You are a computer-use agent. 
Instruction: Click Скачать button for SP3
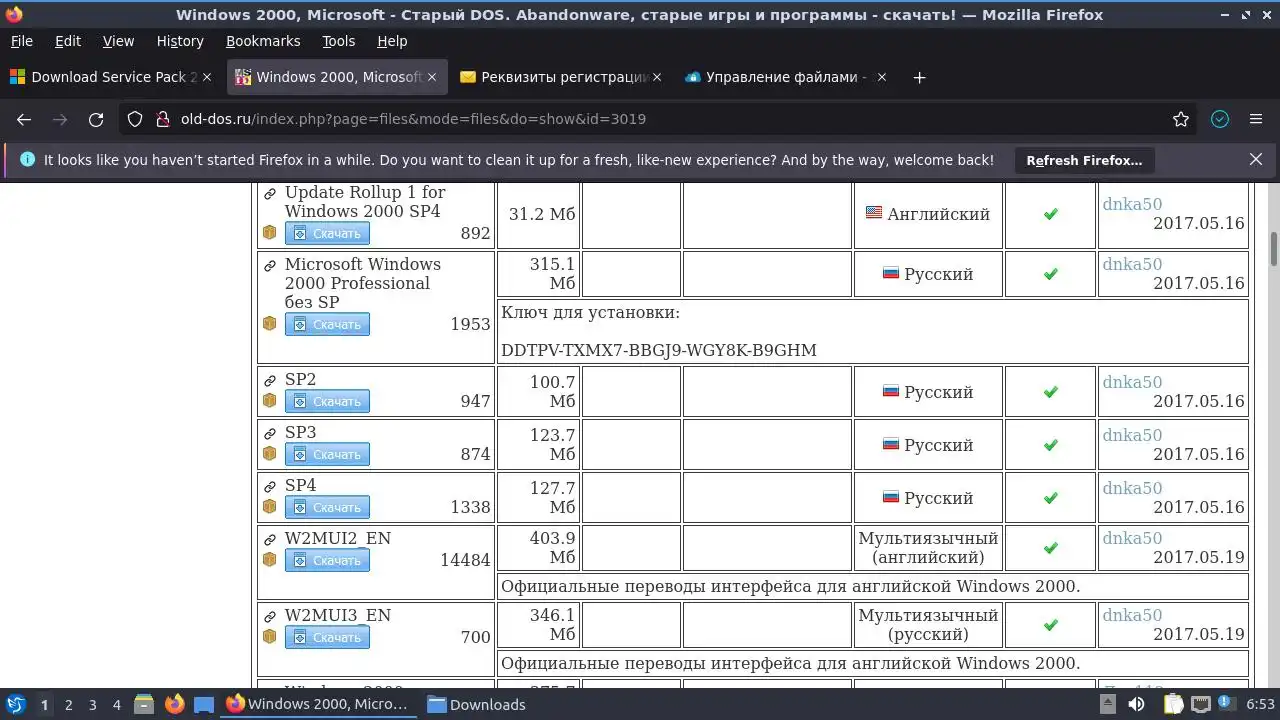(x=327, y=454)
